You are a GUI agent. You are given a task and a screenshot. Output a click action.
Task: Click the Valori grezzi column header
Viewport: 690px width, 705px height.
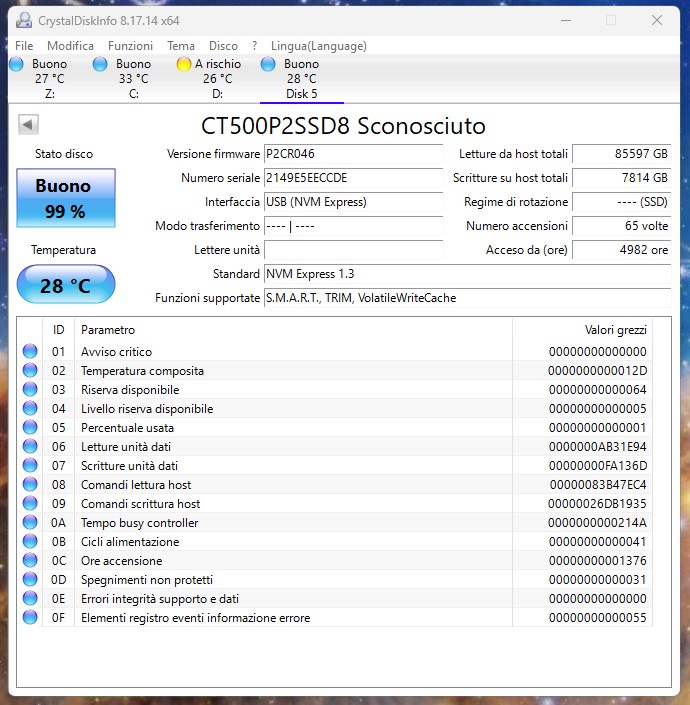582,330
